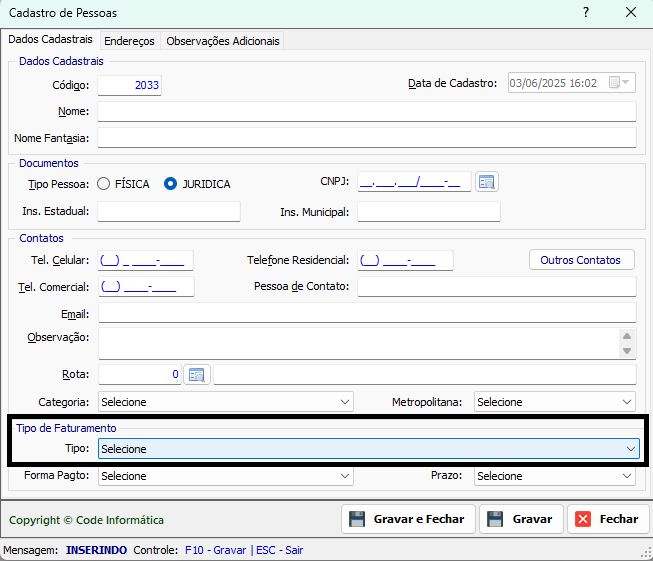Click the Tel. Celular field
This screenshot has height=561, width=653.
146,260
